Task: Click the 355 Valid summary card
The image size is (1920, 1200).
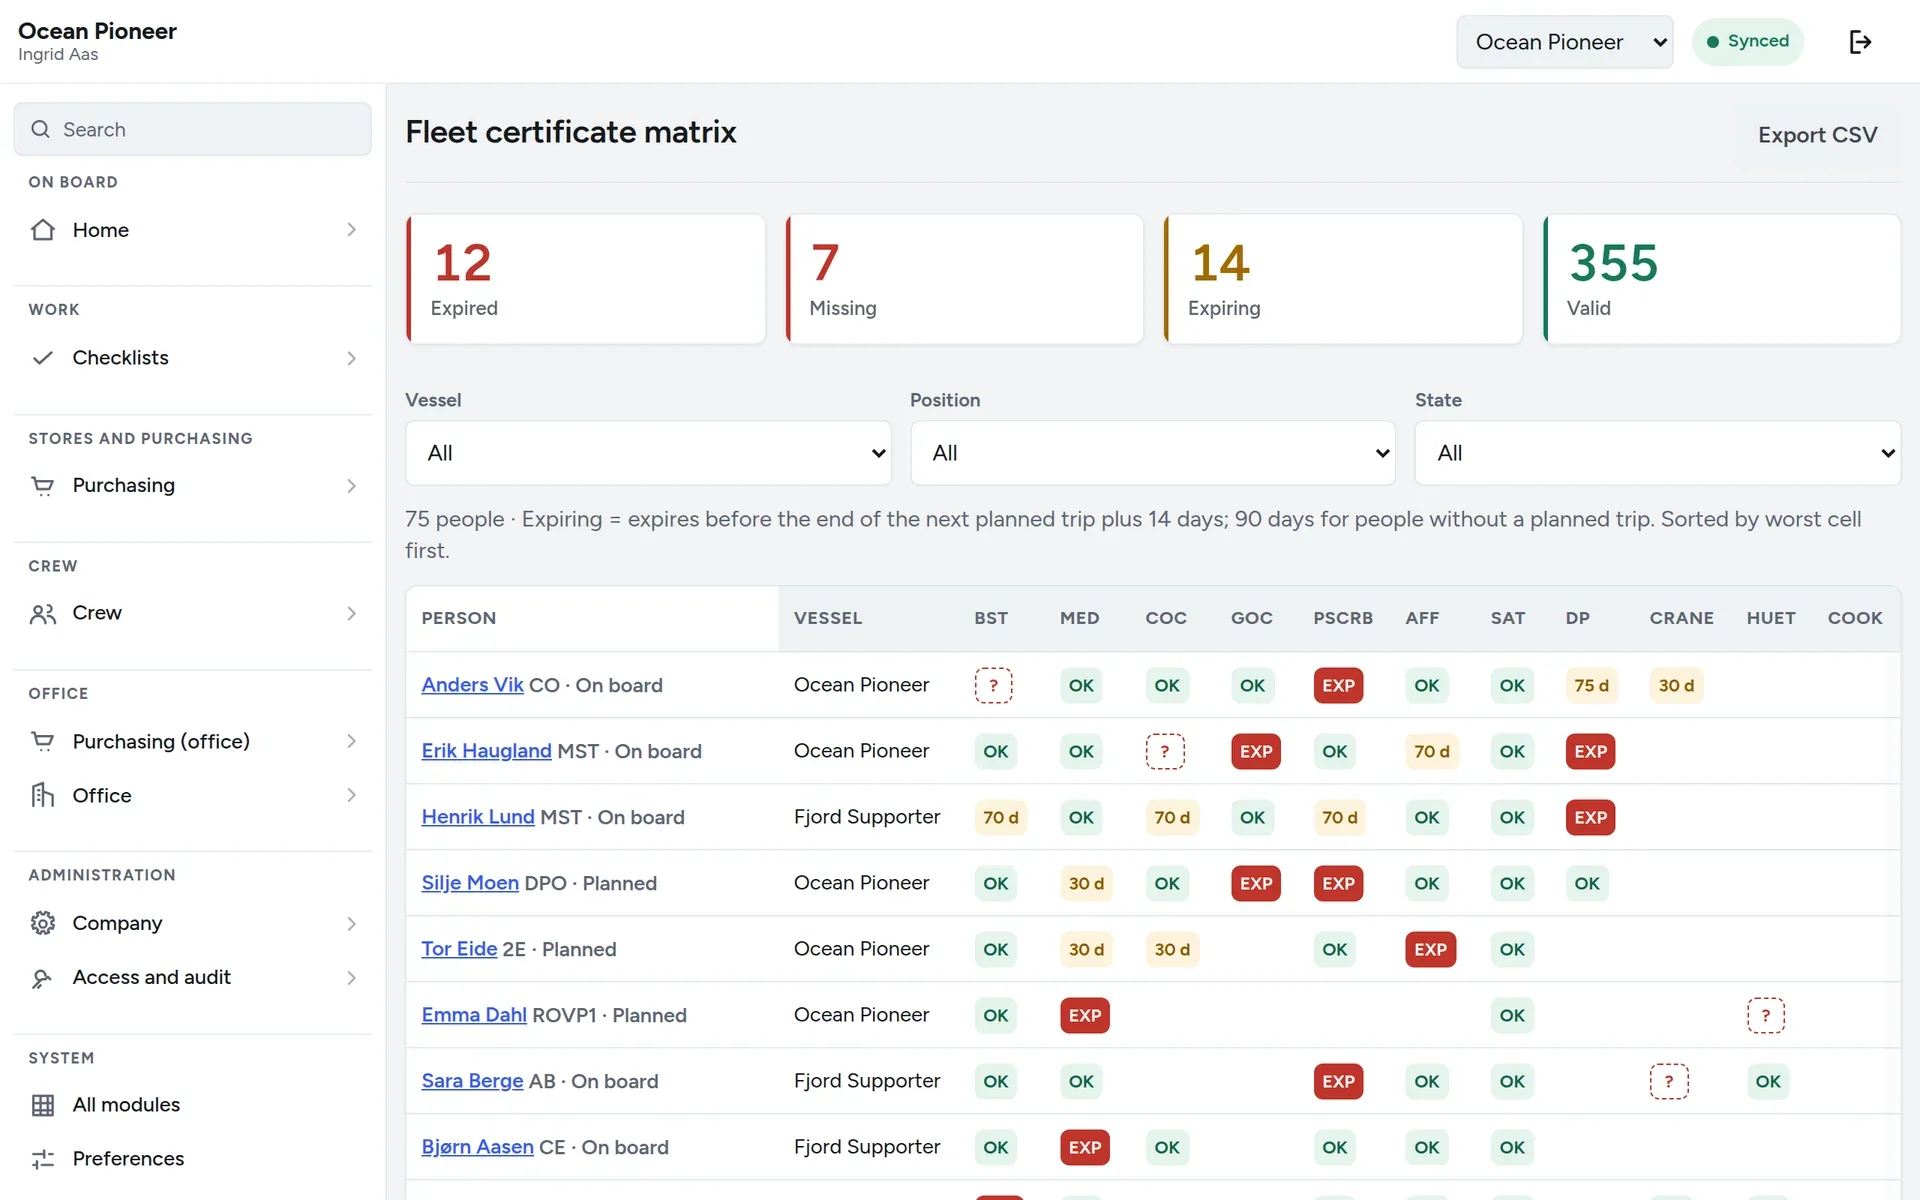Action: click(x=1722, y=279)
